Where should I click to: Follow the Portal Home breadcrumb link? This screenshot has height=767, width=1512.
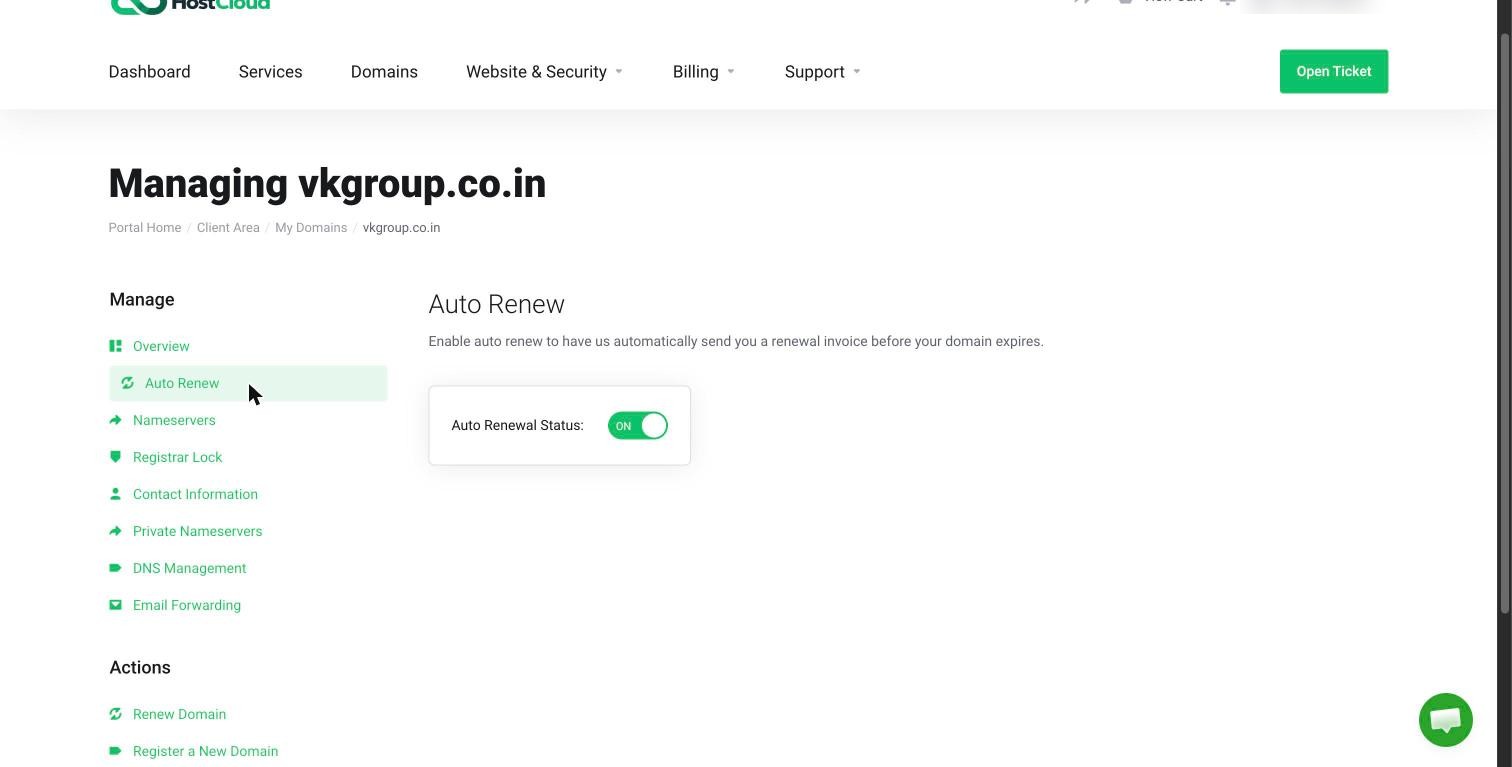[145, 228]
